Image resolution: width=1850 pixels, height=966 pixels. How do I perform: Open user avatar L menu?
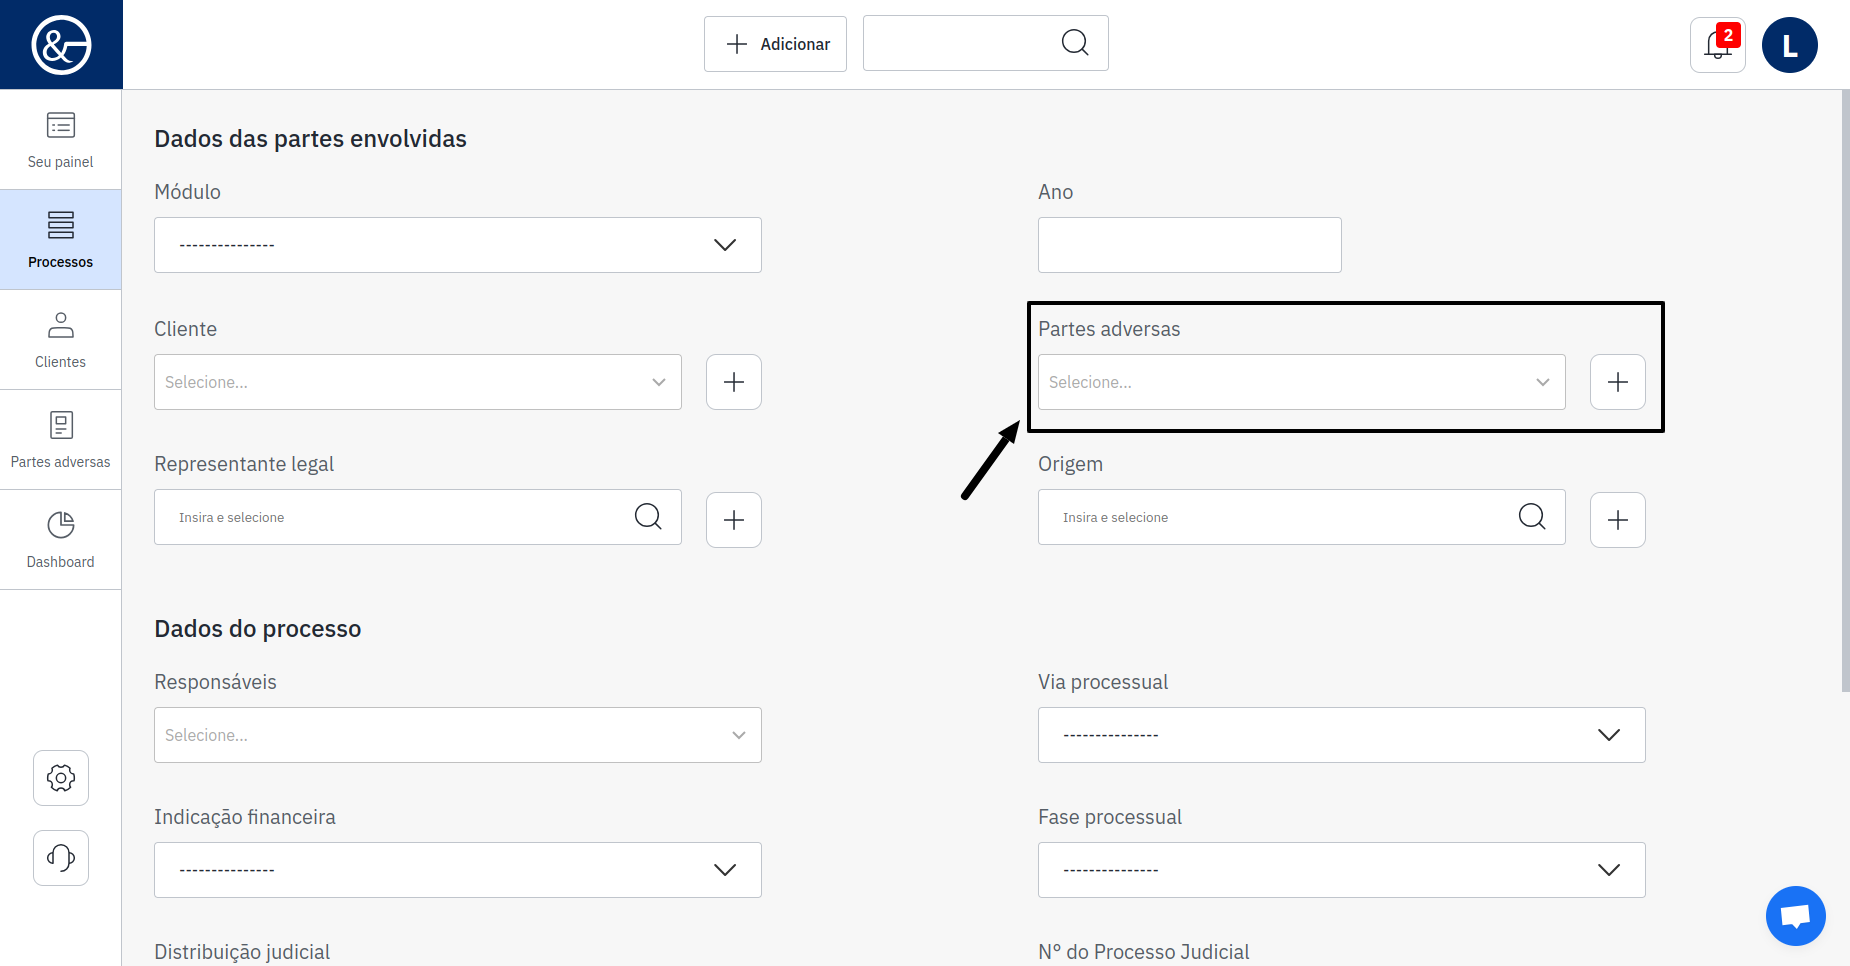(1789, 45)
